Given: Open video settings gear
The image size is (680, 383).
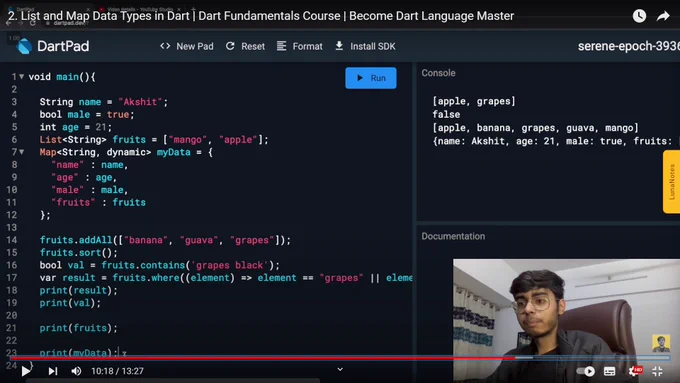Looking at the screenshot, I should pos(634,371).
